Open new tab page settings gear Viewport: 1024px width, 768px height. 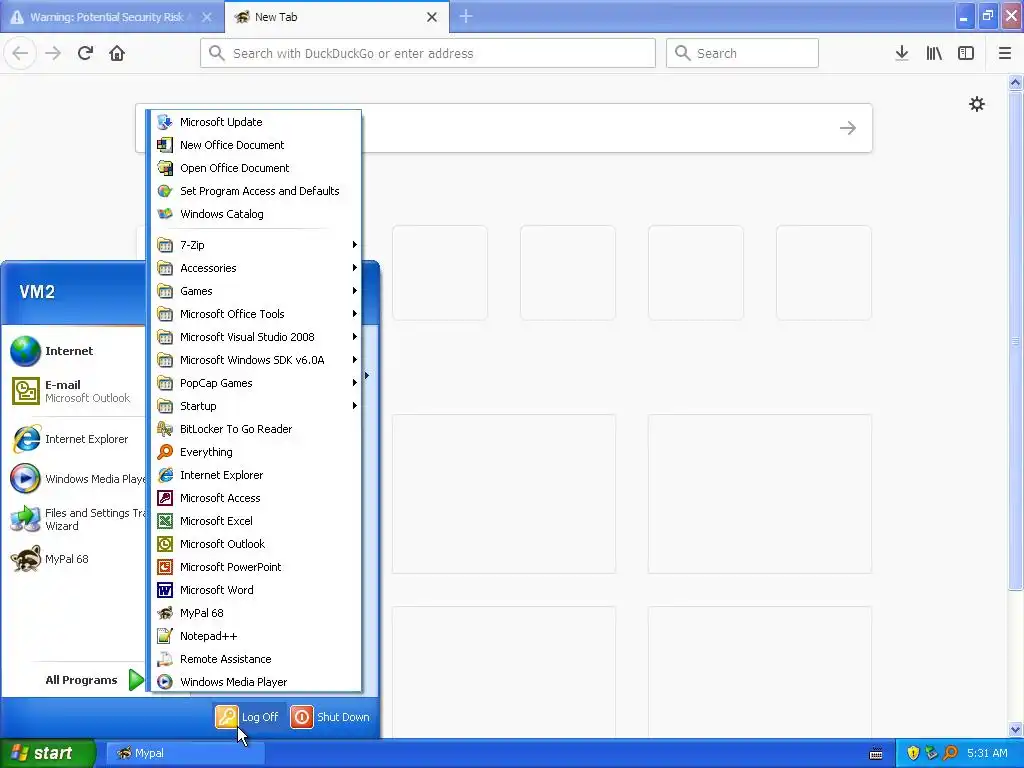(976, 104)
